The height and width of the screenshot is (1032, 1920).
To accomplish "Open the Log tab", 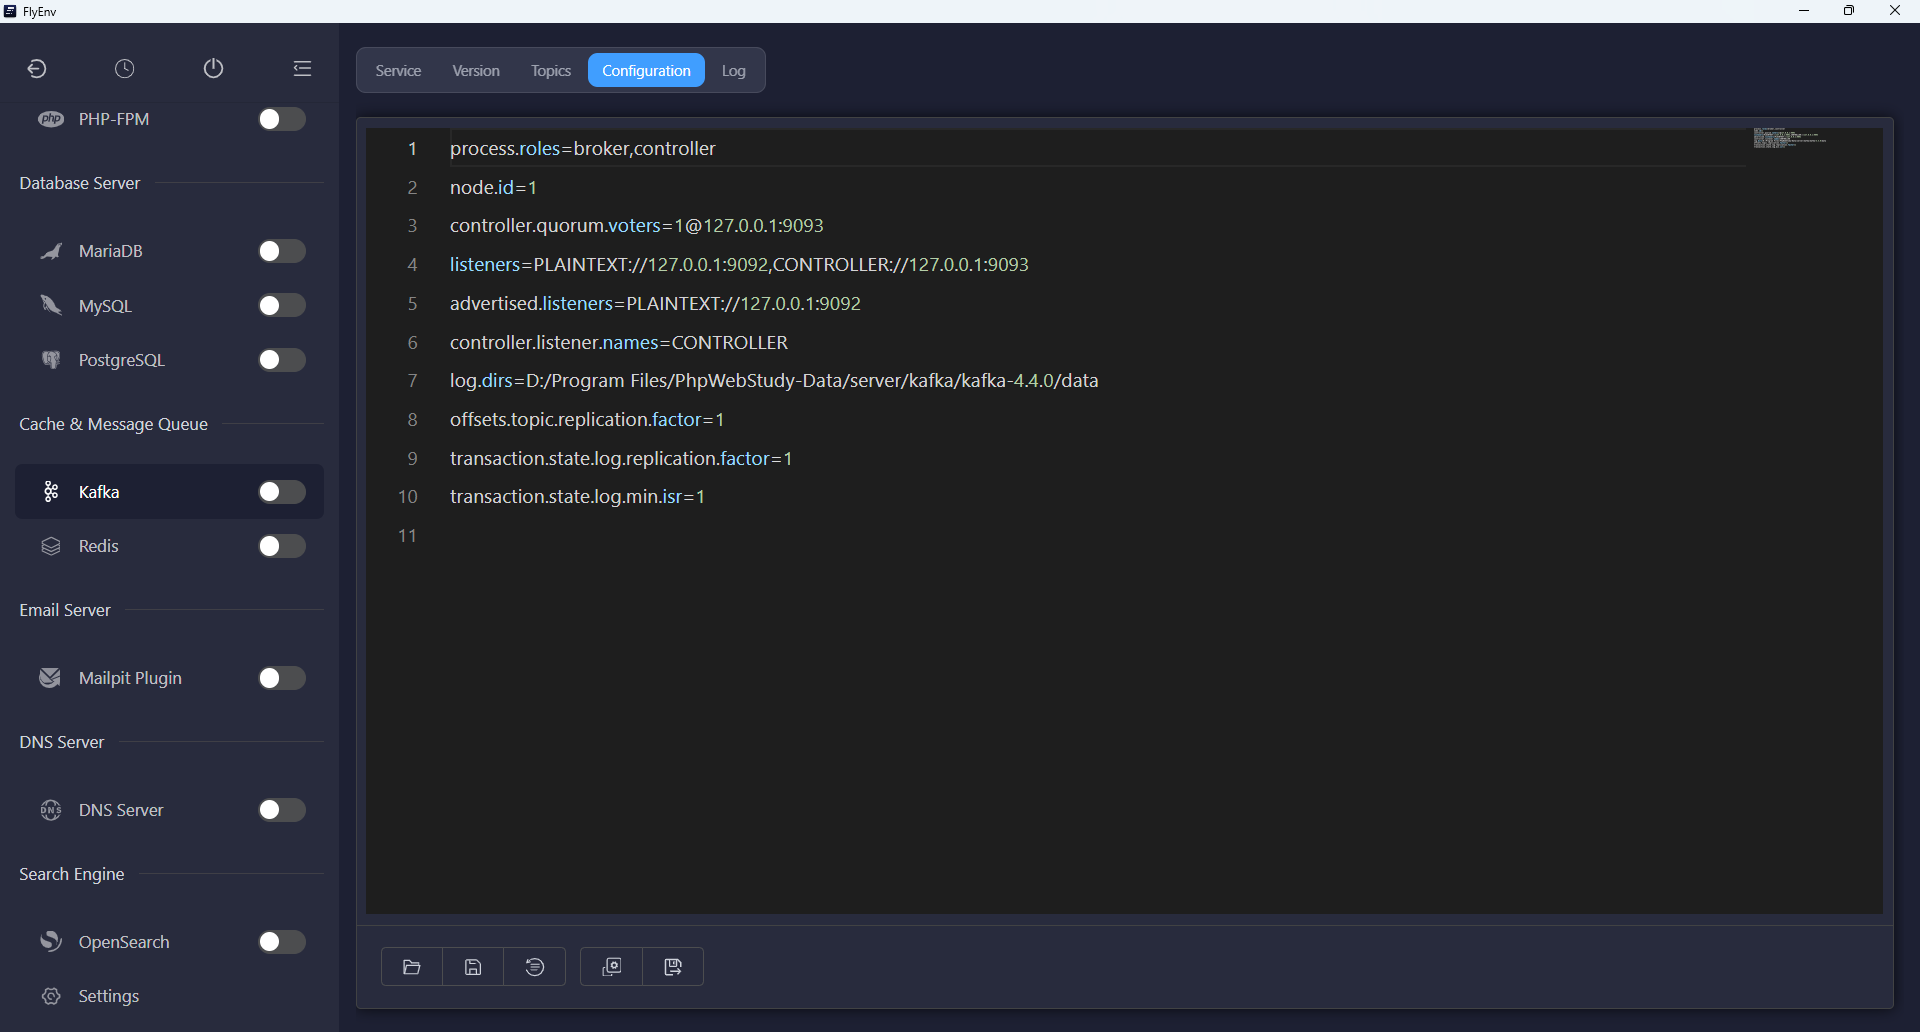I will (734, 71).
